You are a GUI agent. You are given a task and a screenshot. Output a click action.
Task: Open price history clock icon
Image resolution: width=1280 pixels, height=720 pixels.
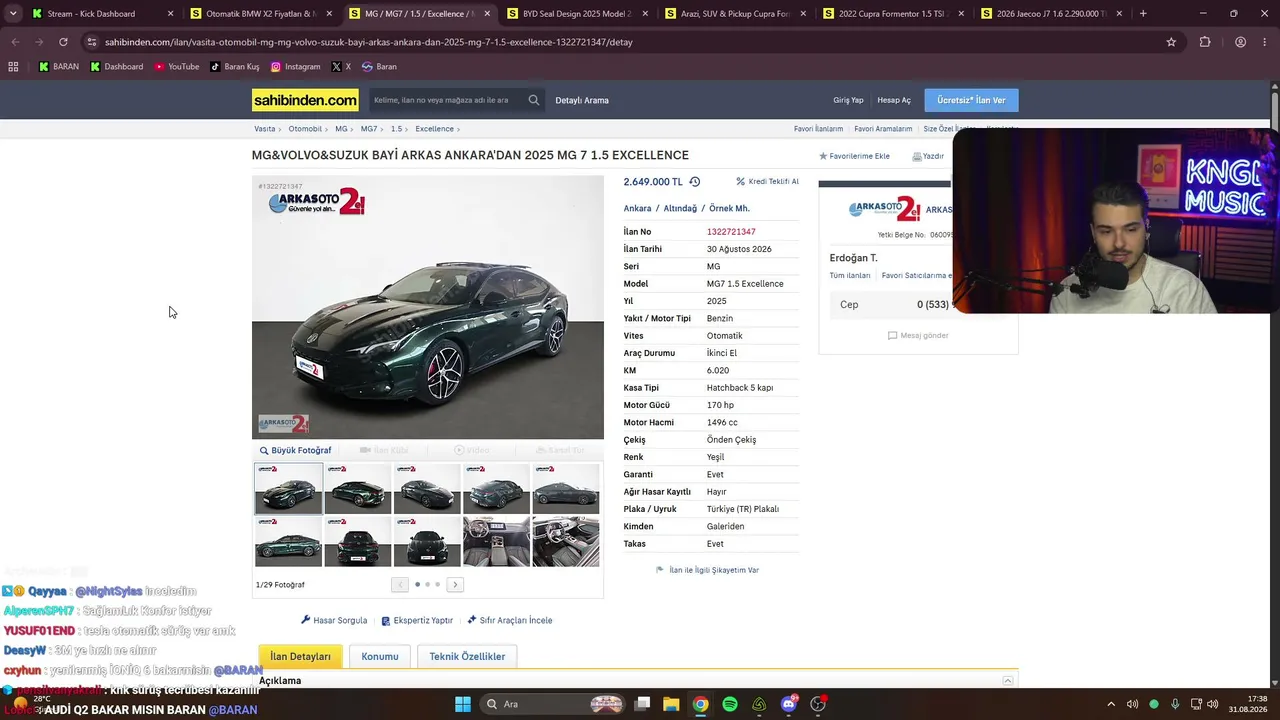(695, 182)
